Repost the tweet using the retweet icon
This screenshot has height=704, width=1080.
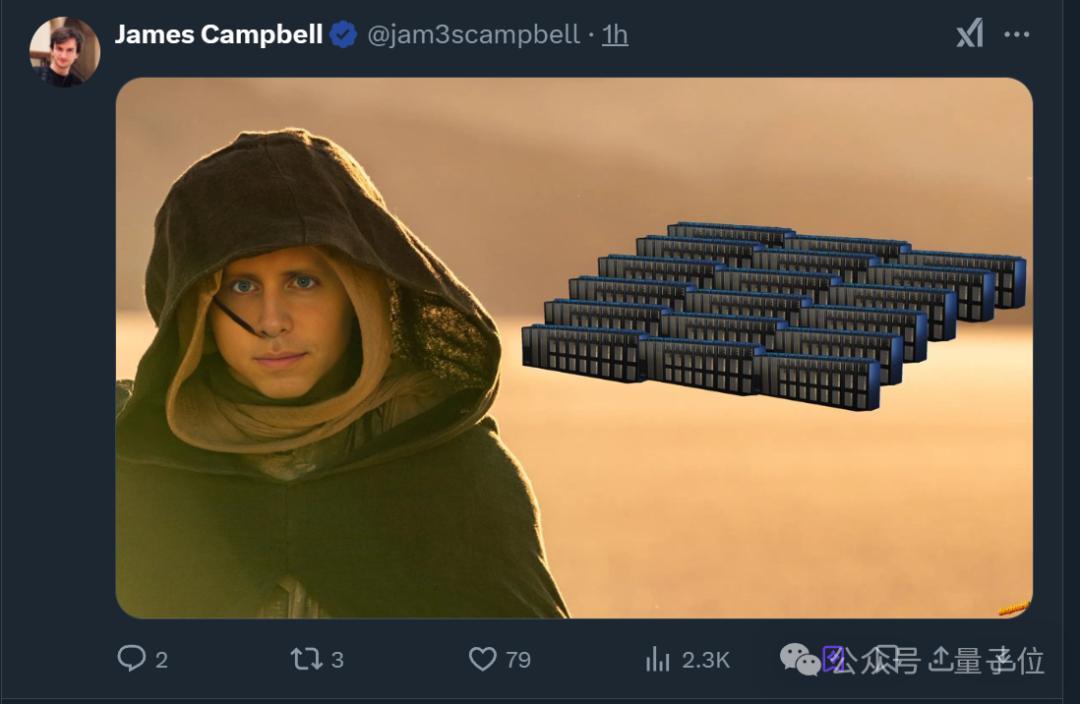pyautogui.click(x=305, y=658)
